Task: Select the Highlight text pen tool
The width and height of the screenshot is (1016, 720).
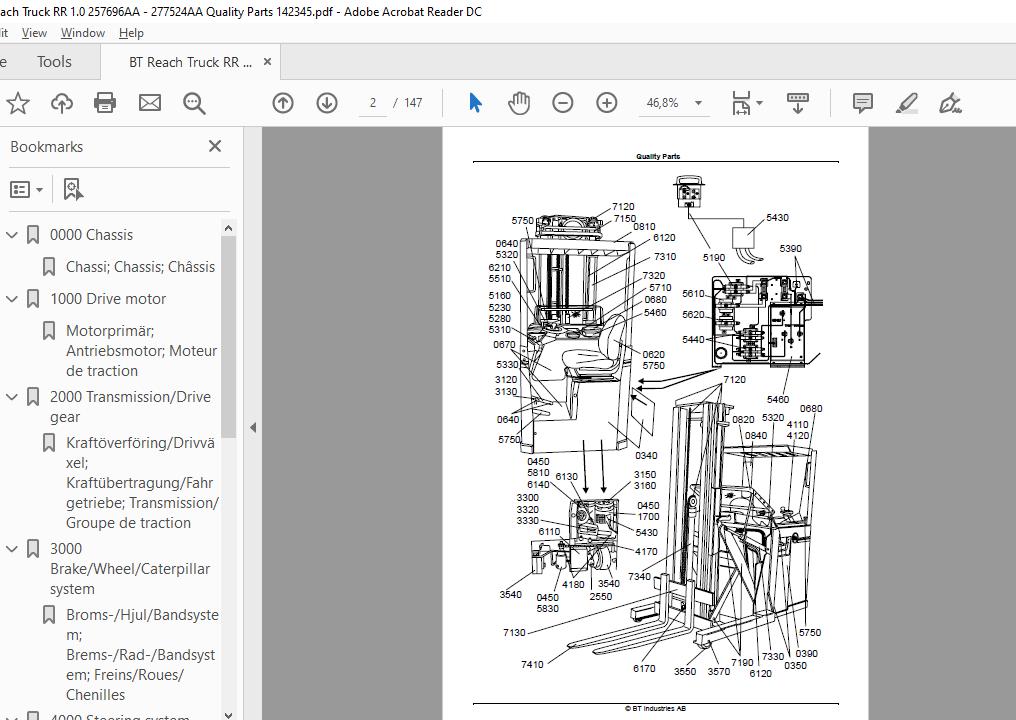Action: [x=907, y=103]
